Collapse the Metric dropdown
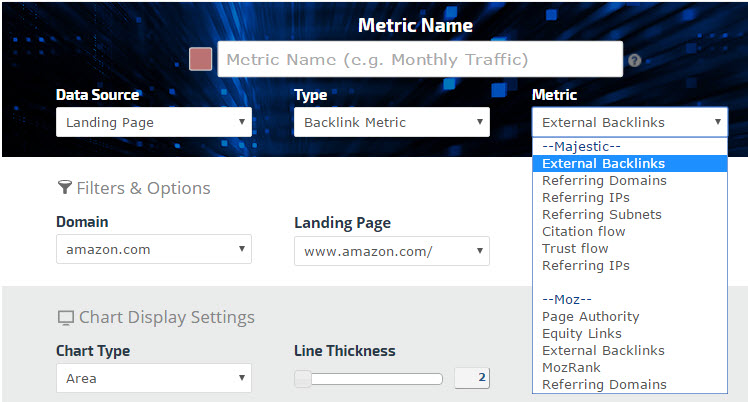748x402 pixels. [x=629, y=123]
